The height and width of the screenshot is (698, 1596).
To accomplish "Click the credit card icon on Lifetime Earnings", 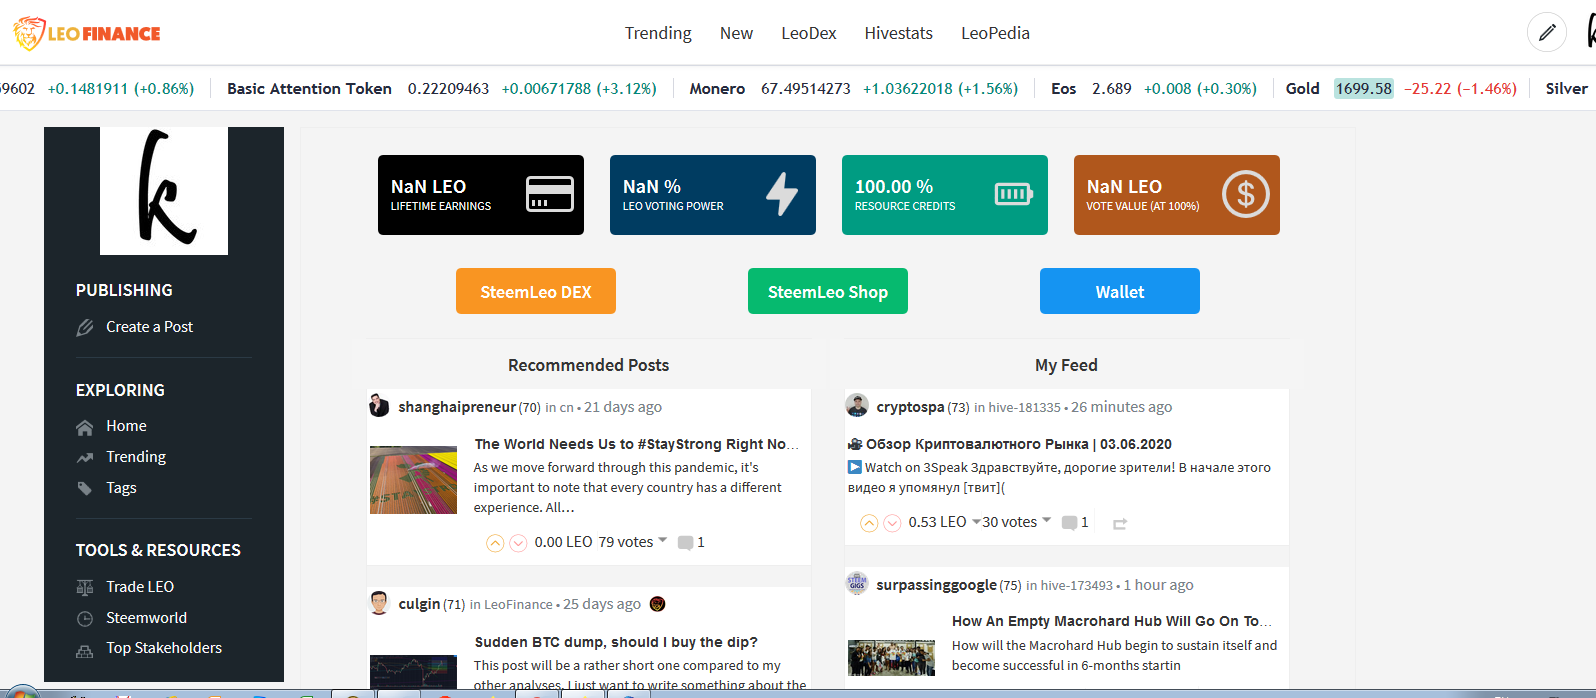I will pyautogui.click(x=550, y=194).
